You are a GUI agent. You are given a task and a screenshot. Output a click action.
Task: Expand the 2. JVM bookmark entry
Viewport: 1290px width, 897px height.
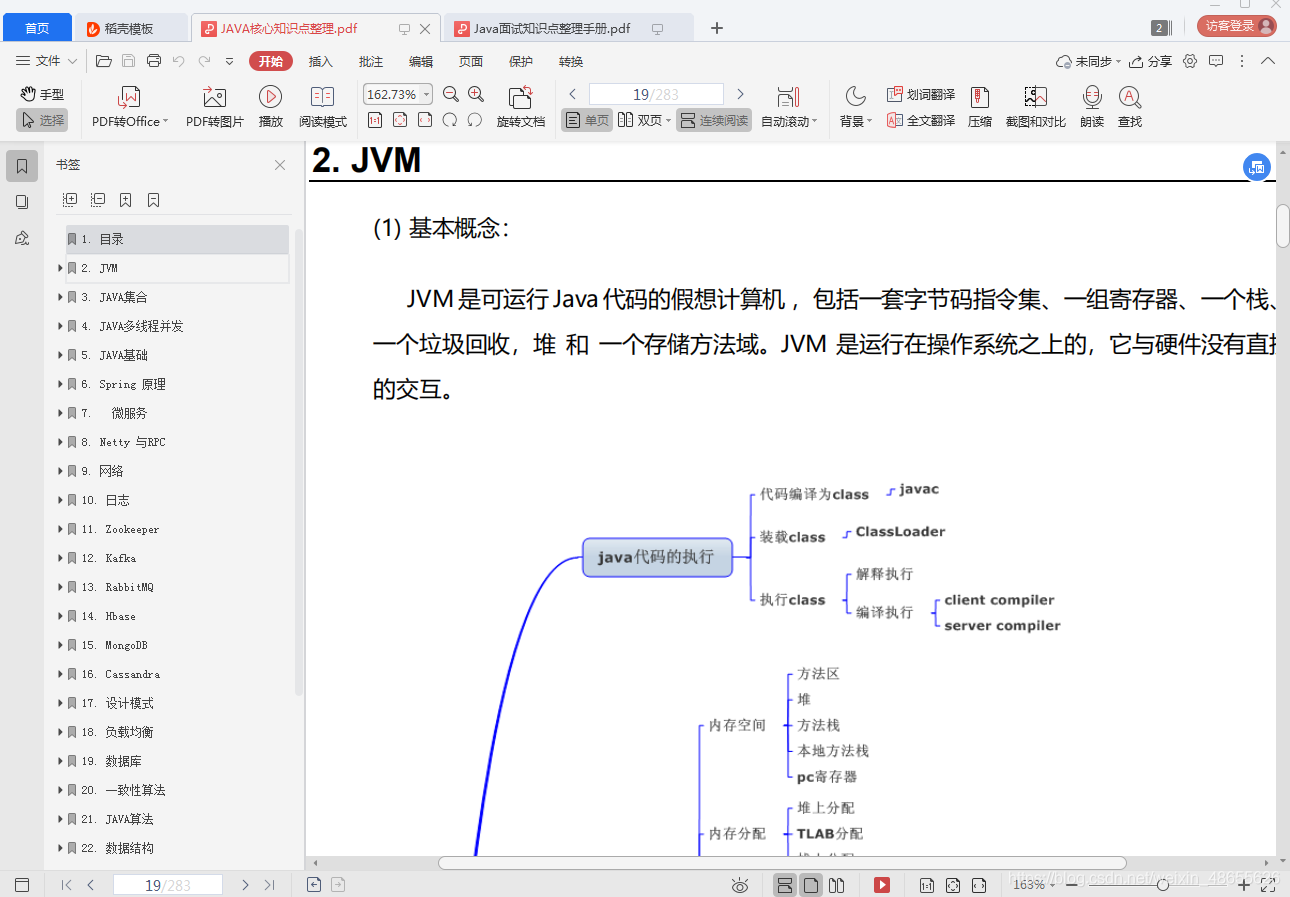[61, 266]
